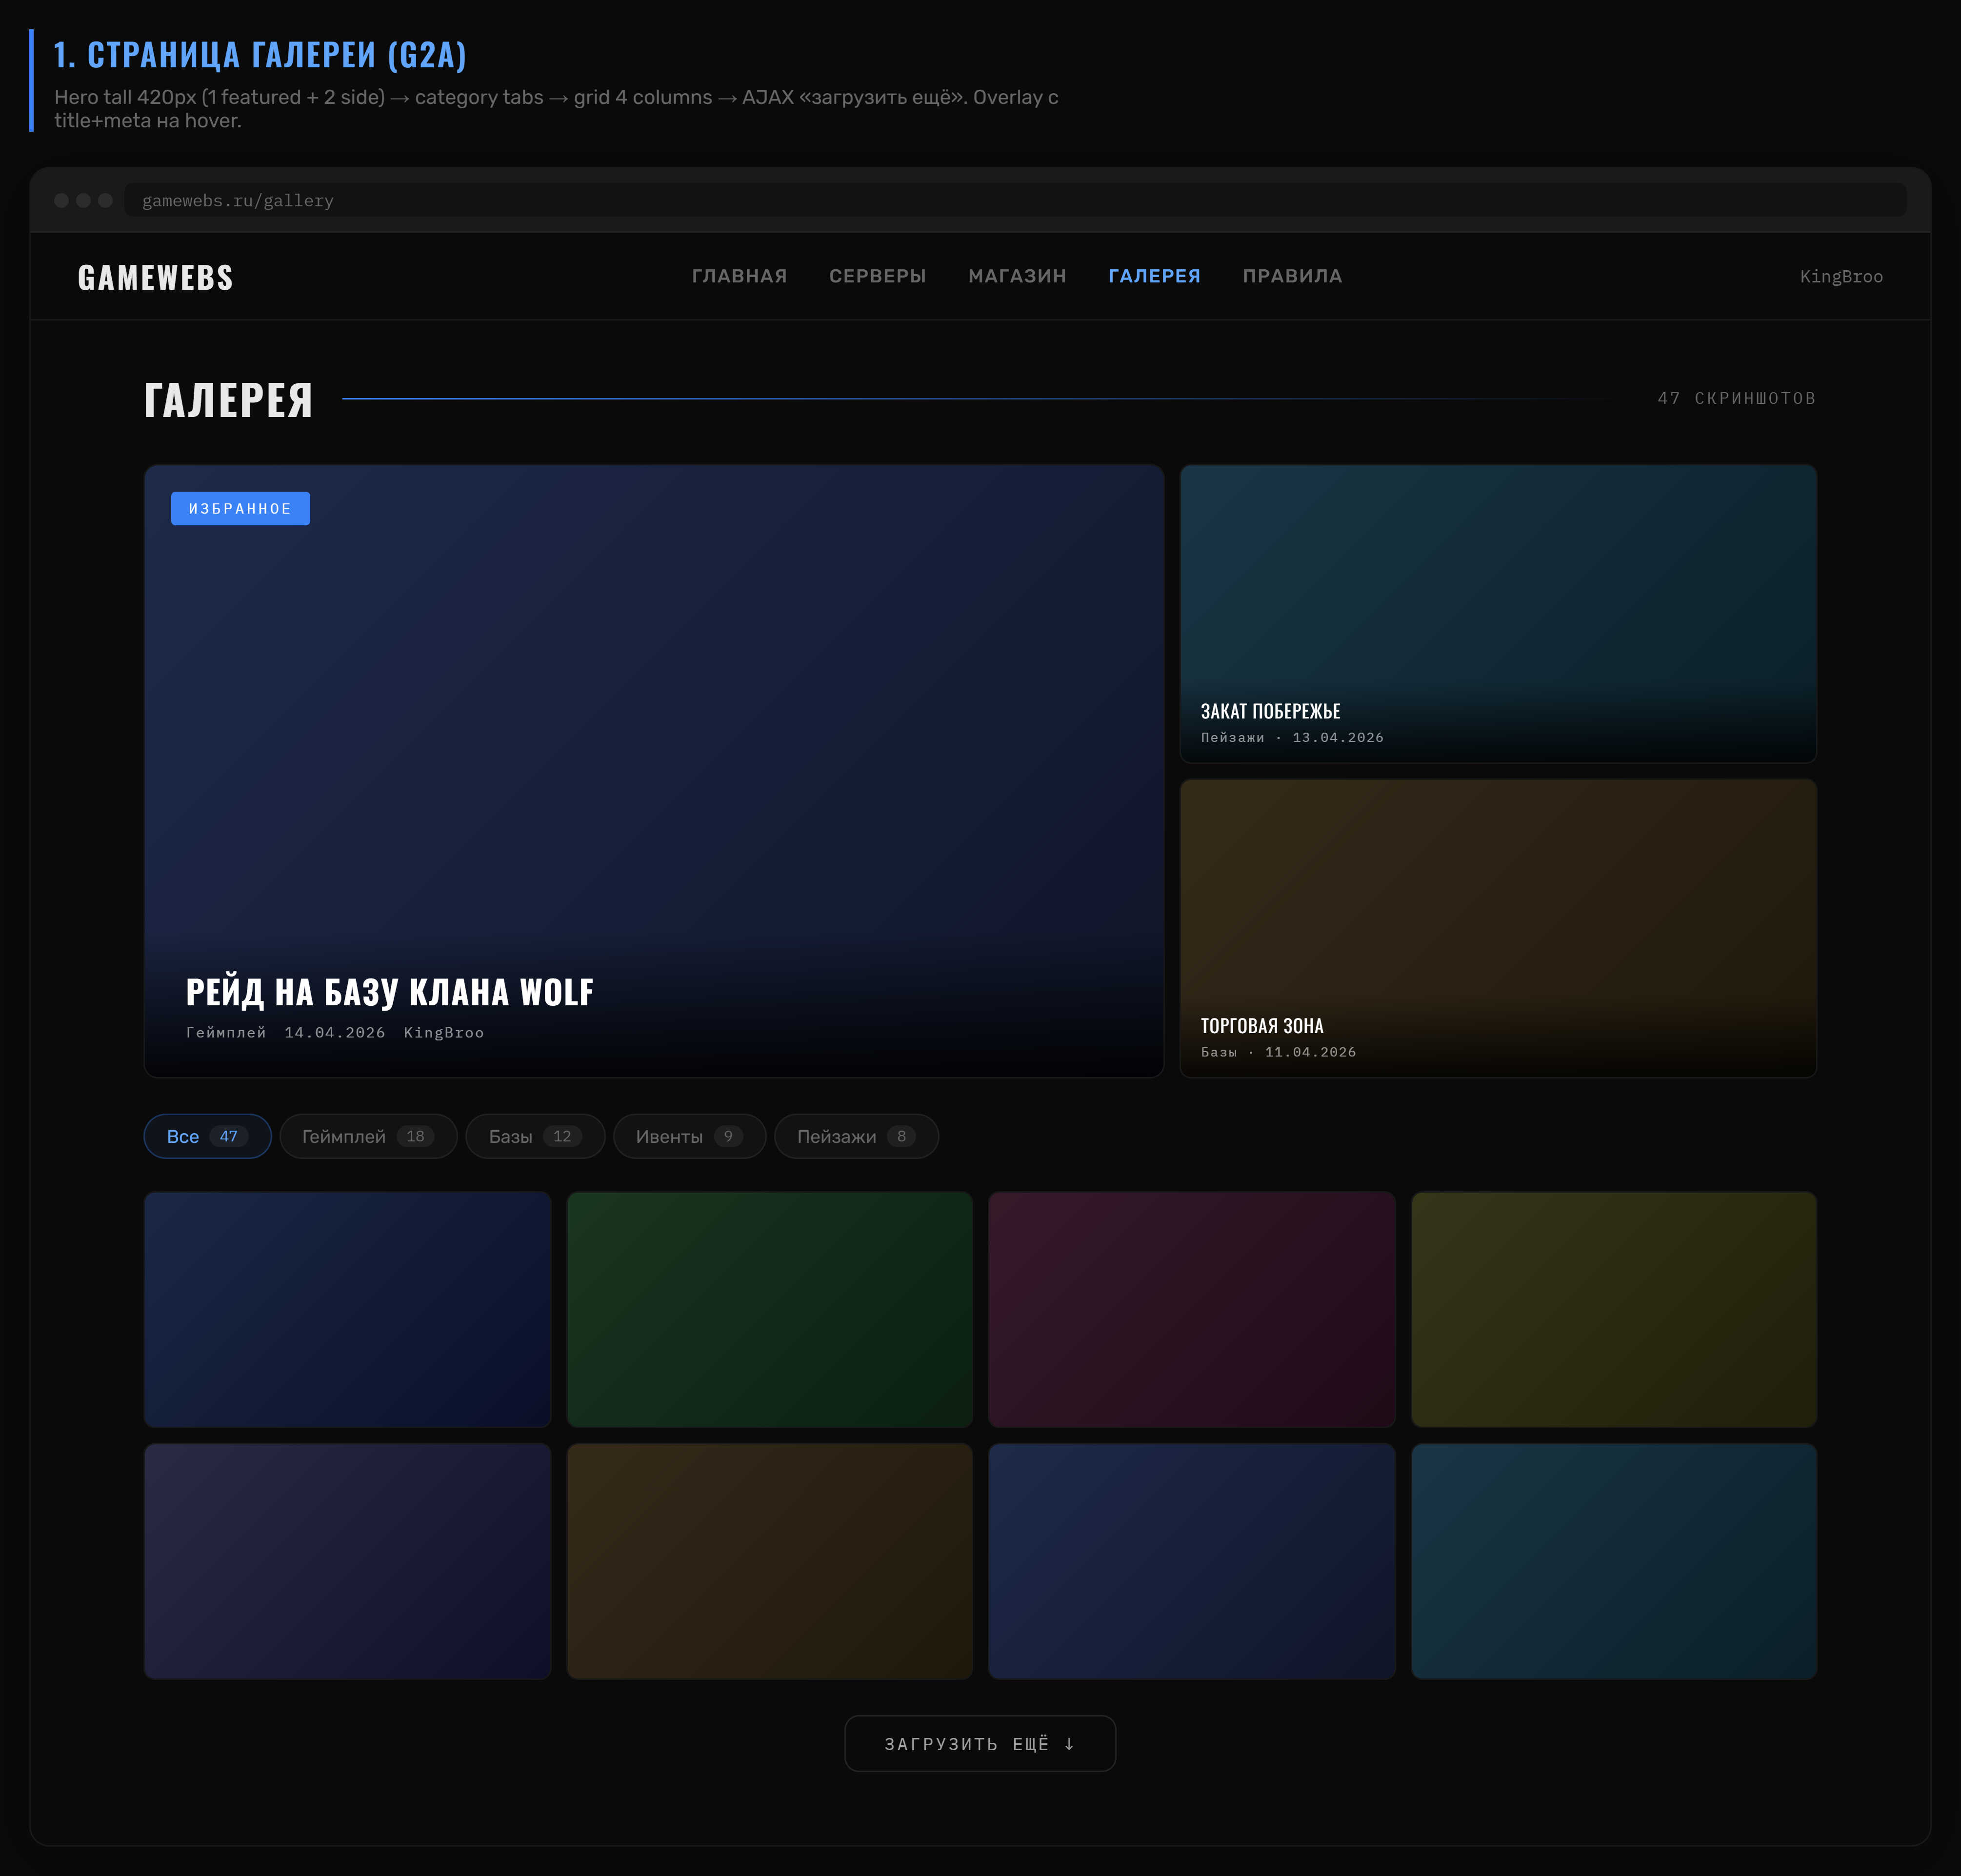Open the teal second-row grid thumbnail

point(1614,1561)
